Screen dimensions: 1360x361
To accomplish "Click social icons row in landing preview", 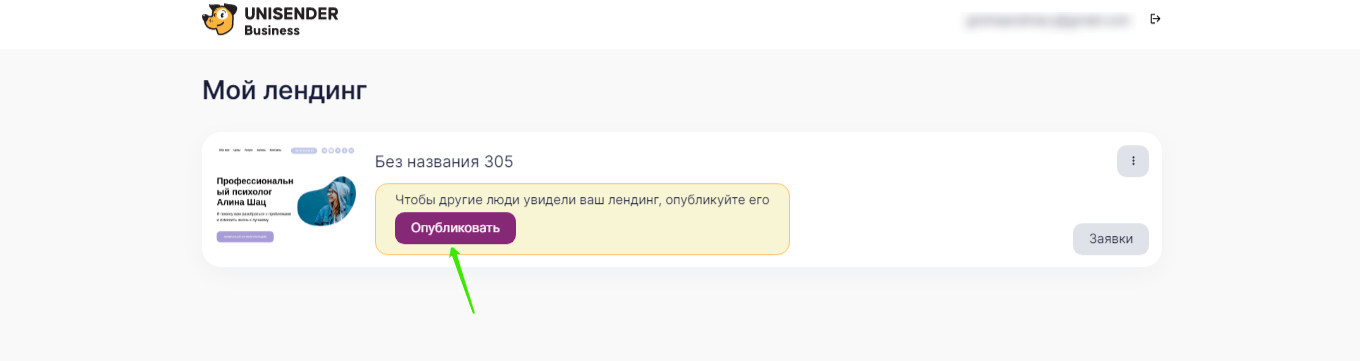I will click(338, 150).
